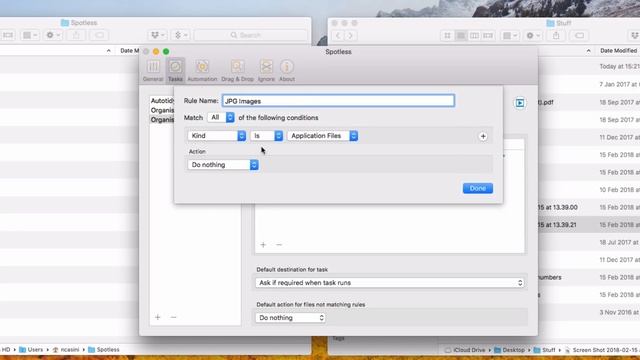The height and width of the screenshot is (360, 640).
Task: Switch Stuff window to cover flow view
Action: pyautogui.click(x=488, y=36)
